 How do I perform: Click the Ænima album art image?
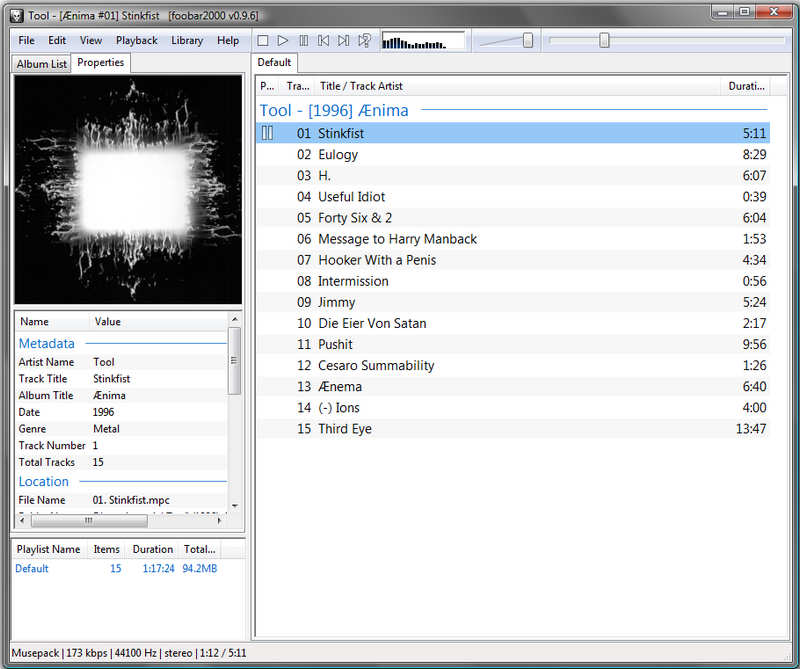coord(128,189)
